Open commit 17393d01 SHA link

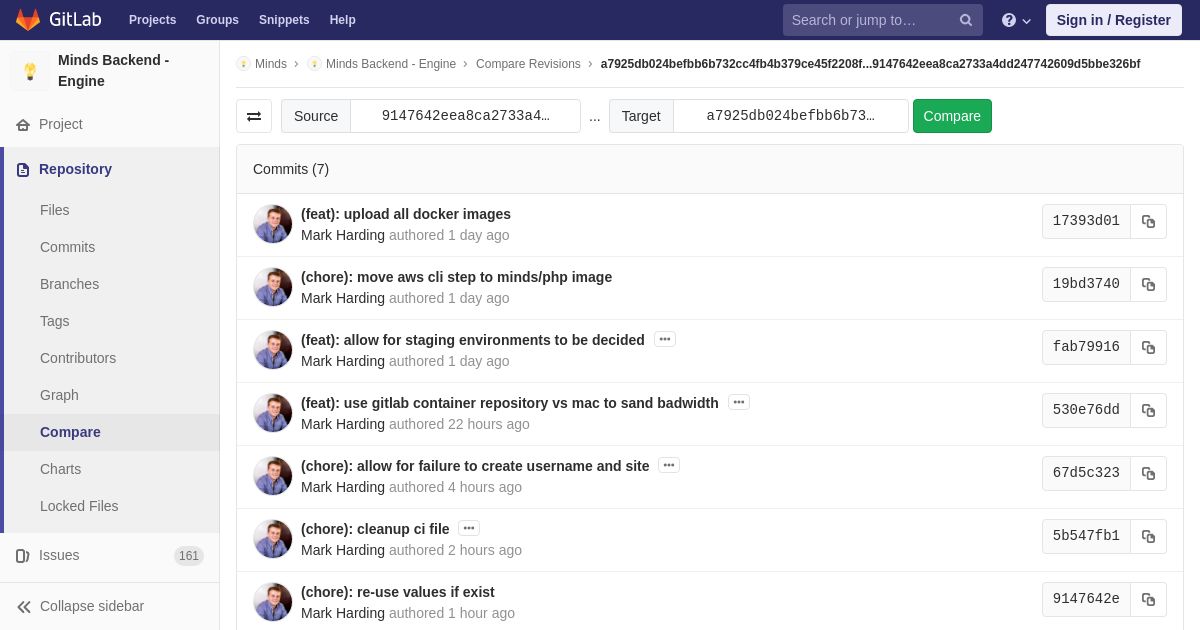tap(1086, 222)
